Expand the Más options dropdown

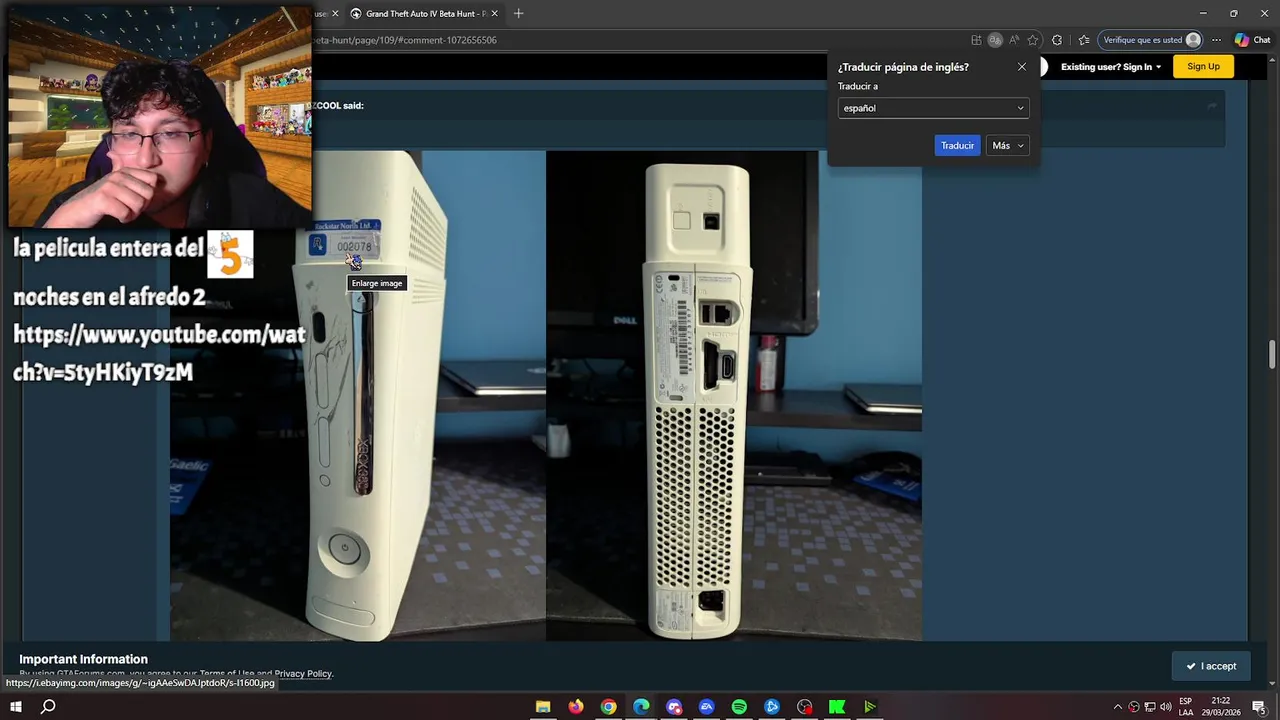pyautogui.click(x=1007, y=146)
